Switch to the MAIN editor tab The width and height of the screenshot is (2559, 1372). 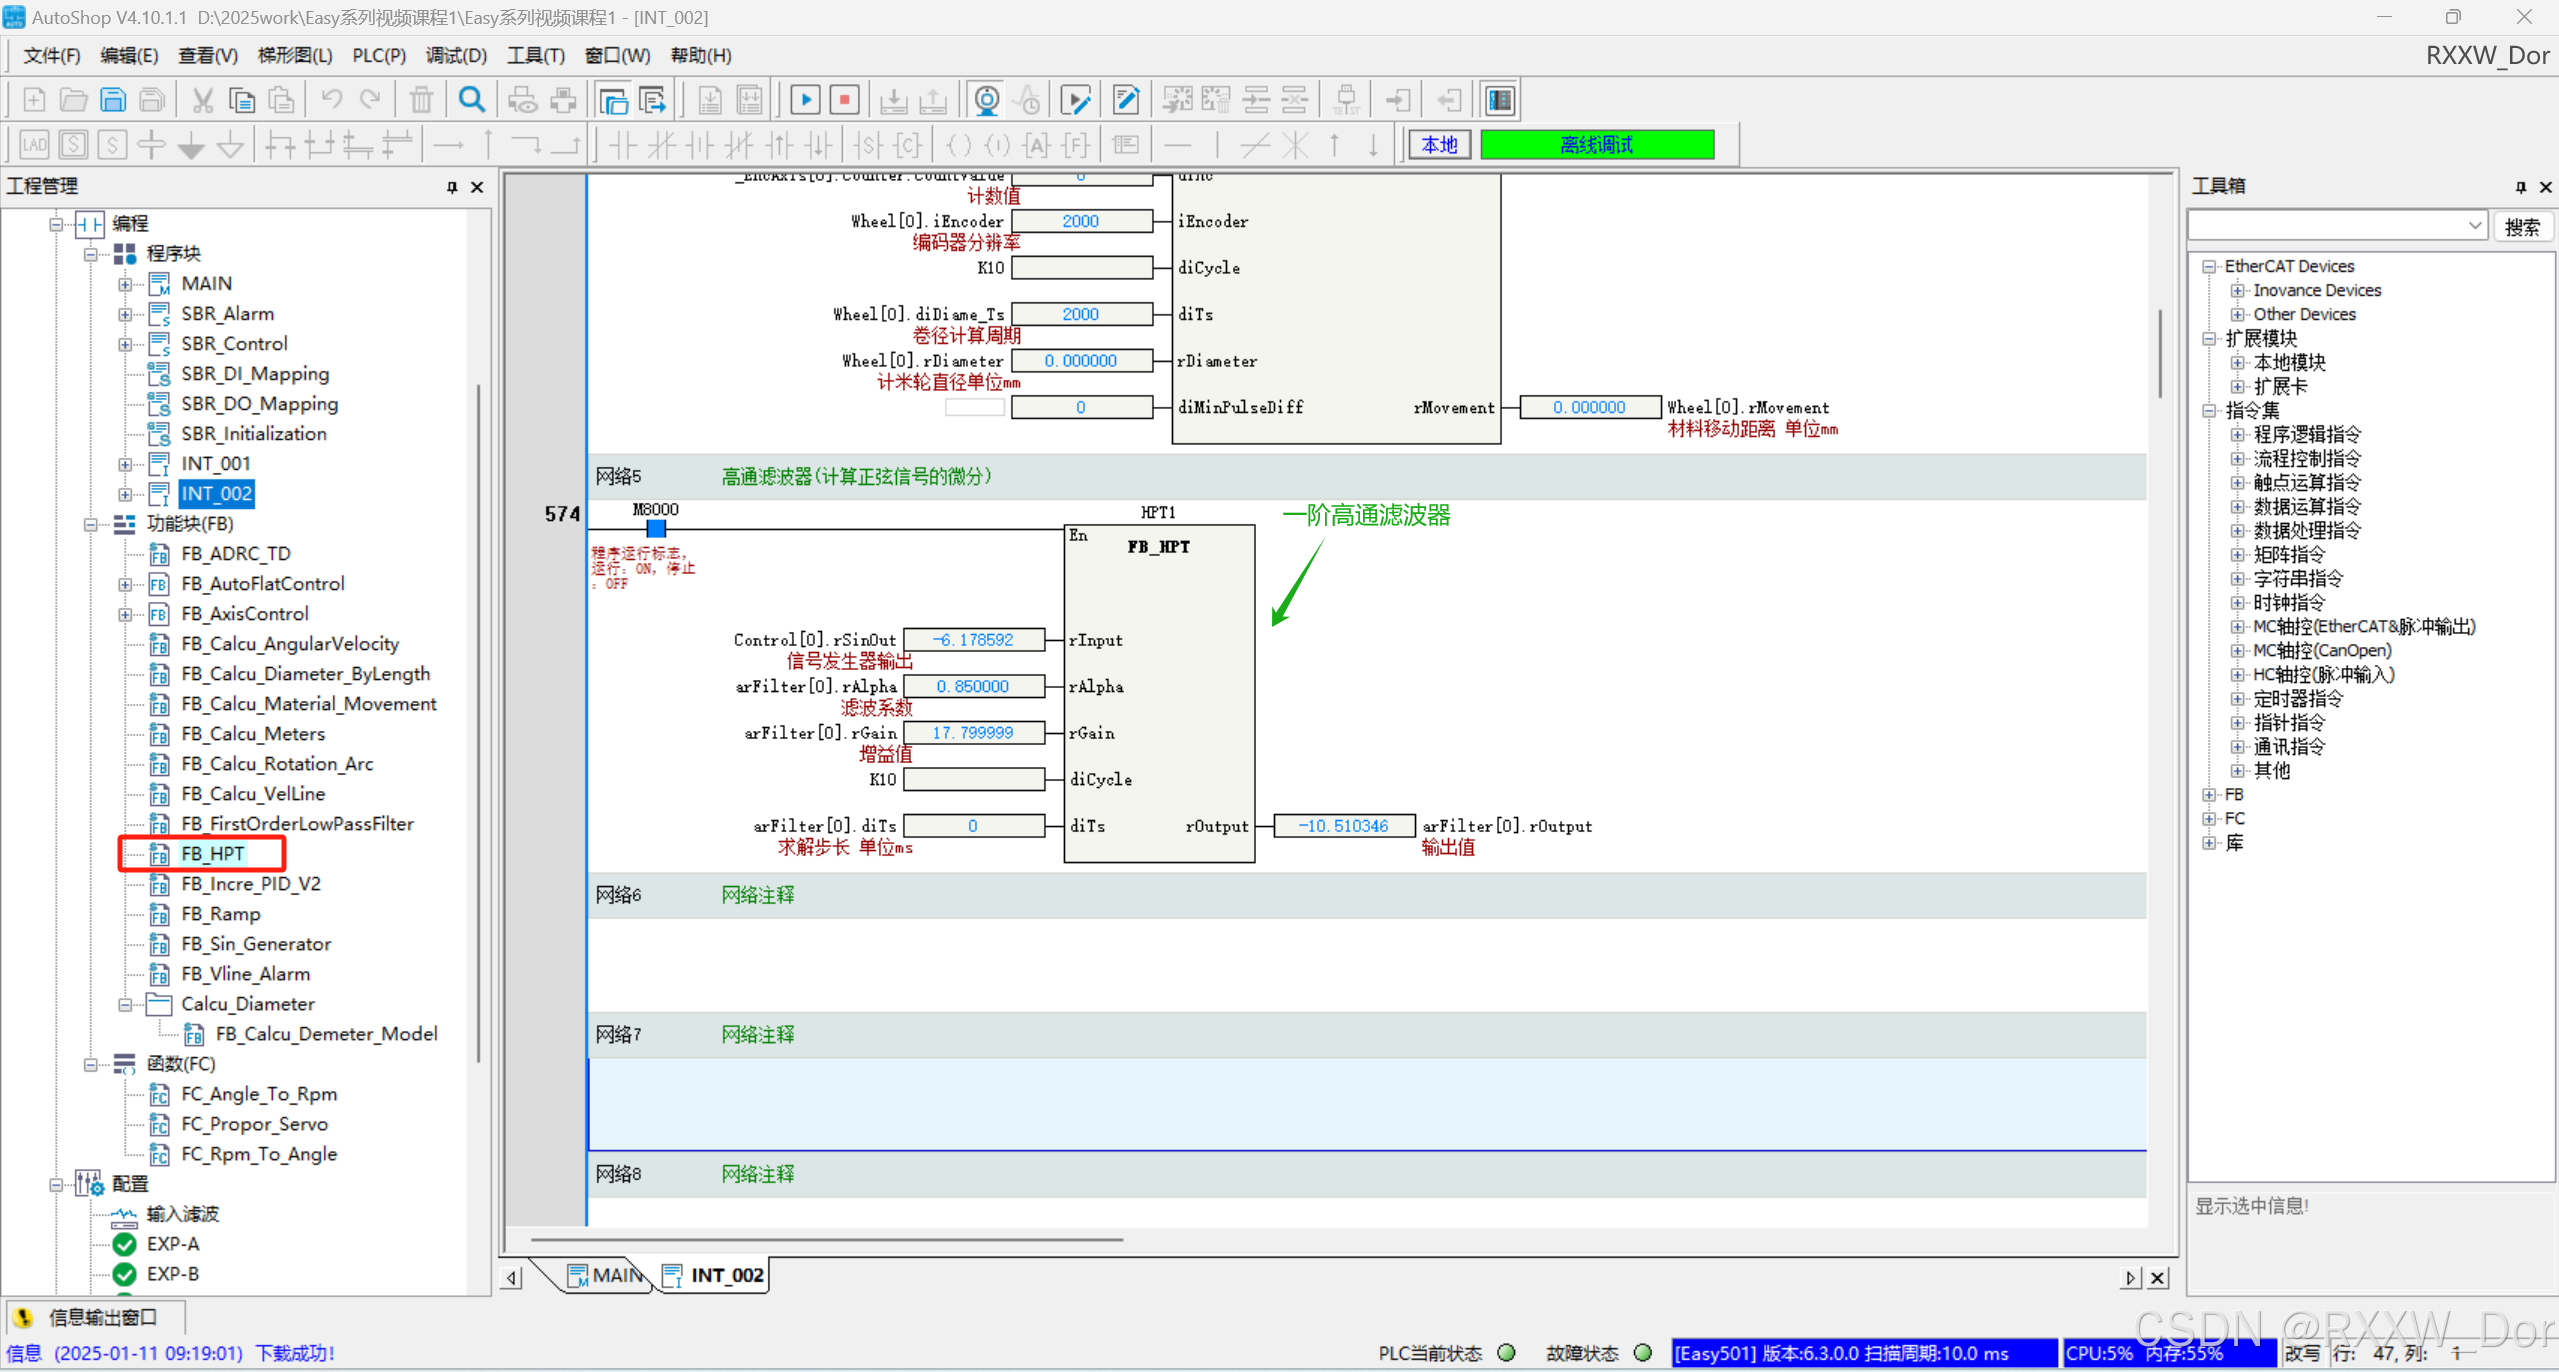pos(606,1275)
